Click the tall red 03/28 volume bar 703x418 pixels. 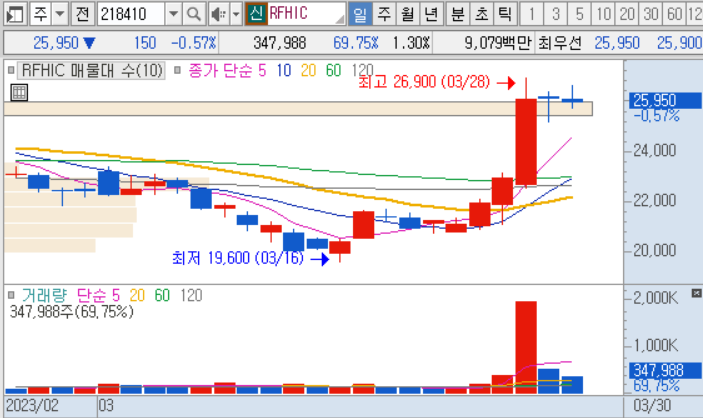(526, 347)
